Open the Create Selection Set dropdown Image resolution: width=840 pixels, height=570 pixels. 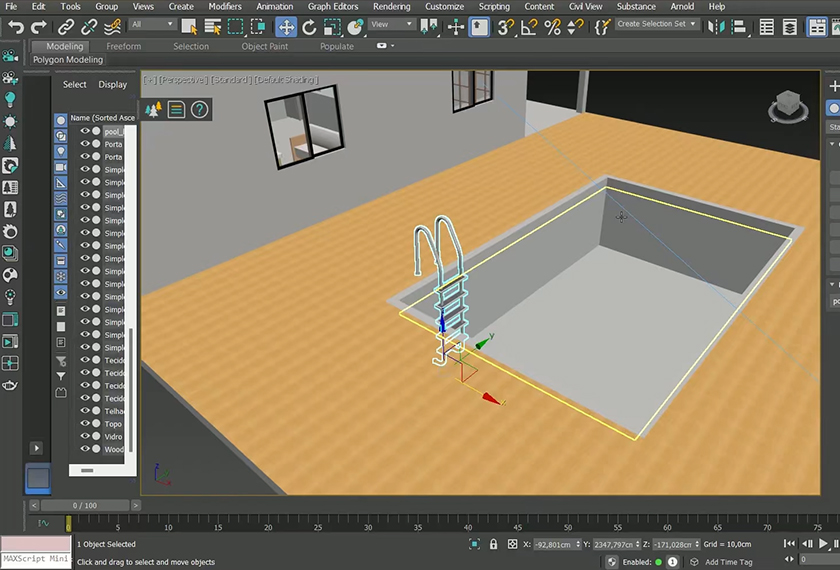point(656,24)
